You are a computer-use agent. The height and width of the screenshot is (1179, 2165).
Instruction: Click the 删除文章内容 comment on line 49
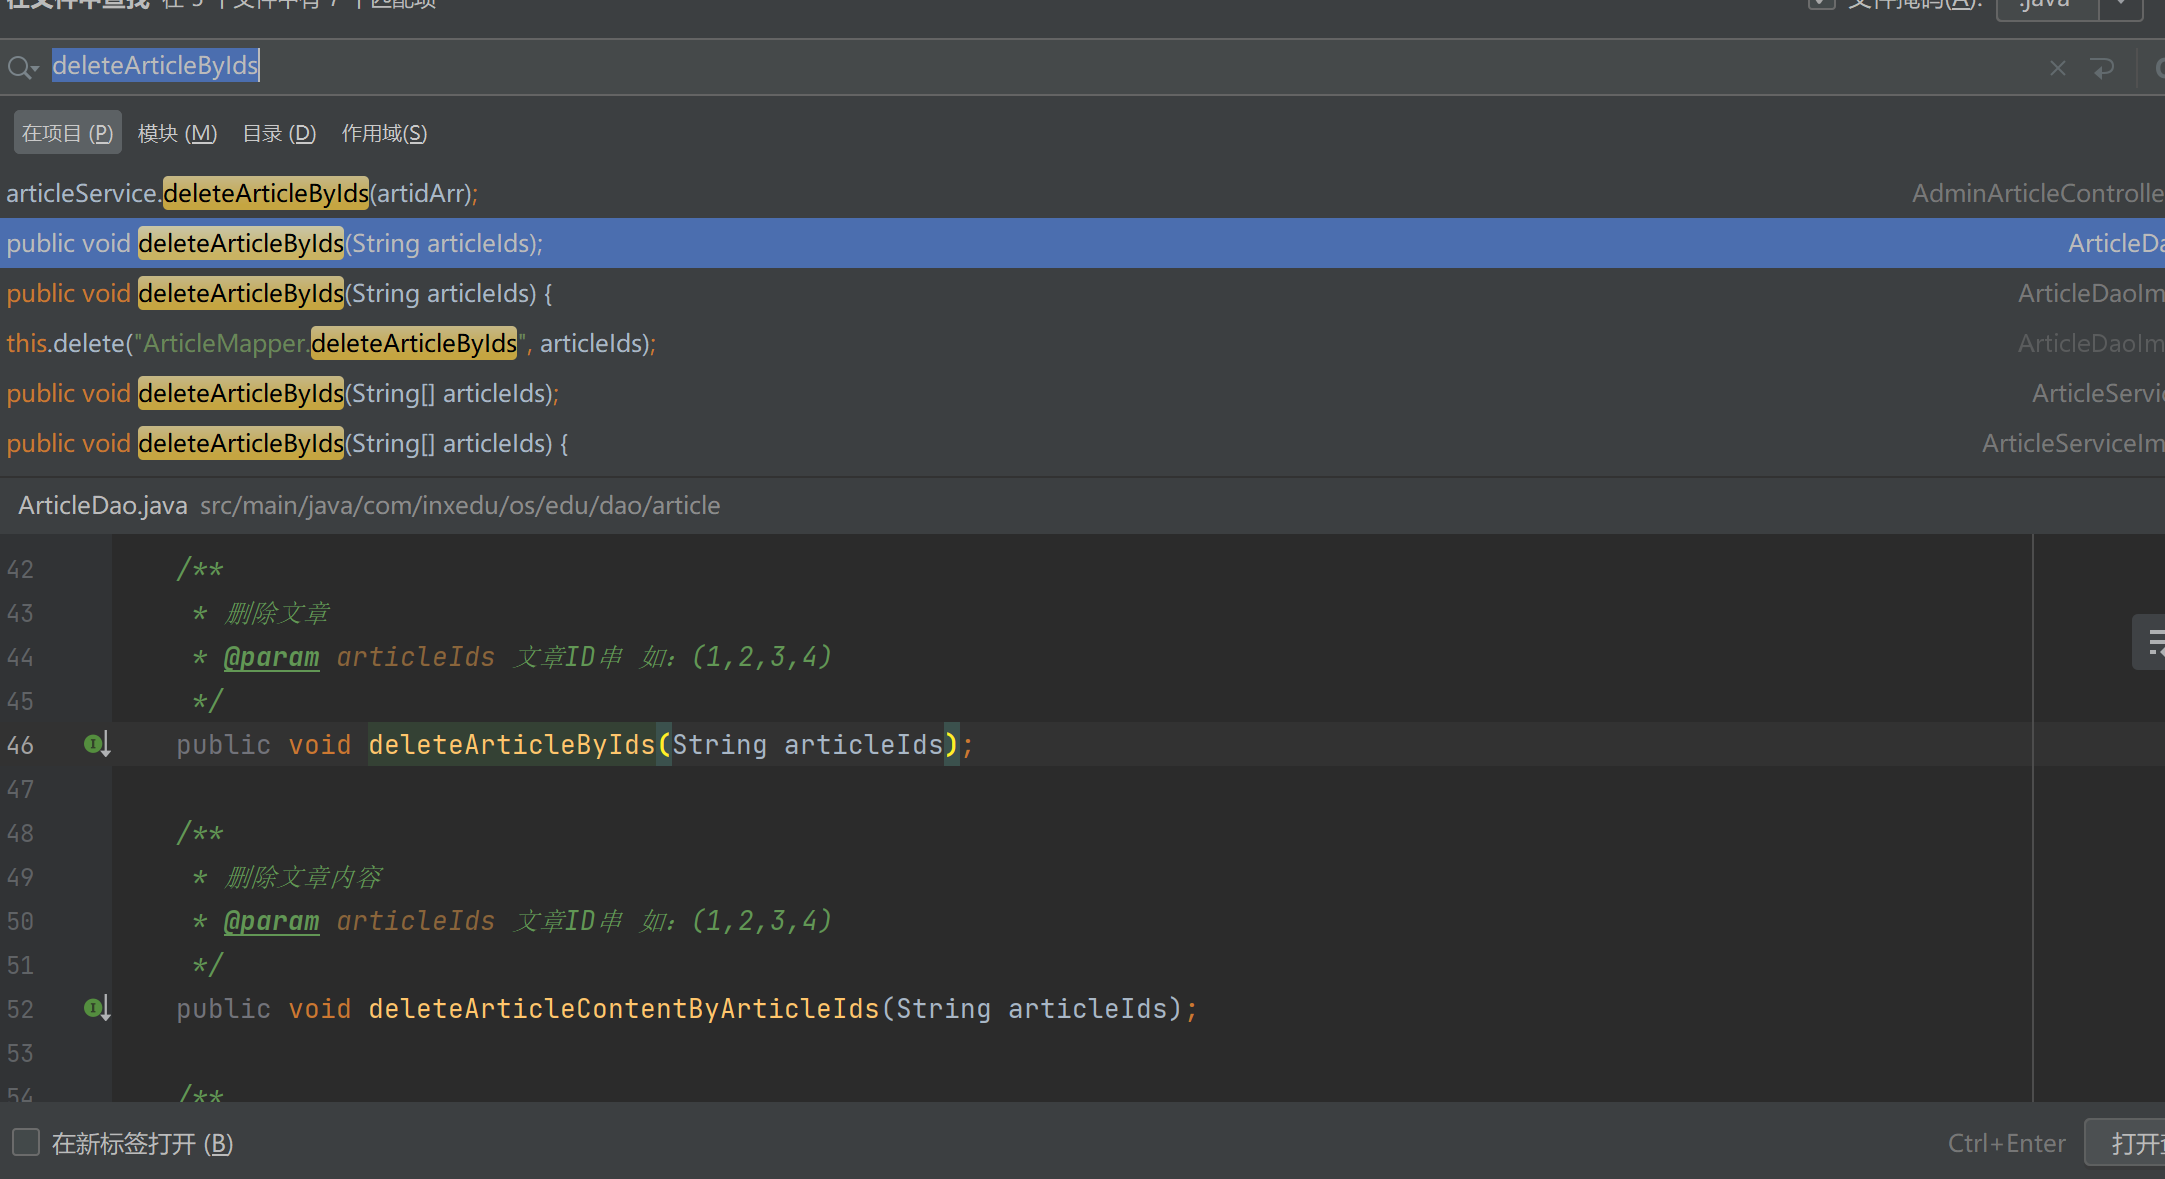pos(304,877)
